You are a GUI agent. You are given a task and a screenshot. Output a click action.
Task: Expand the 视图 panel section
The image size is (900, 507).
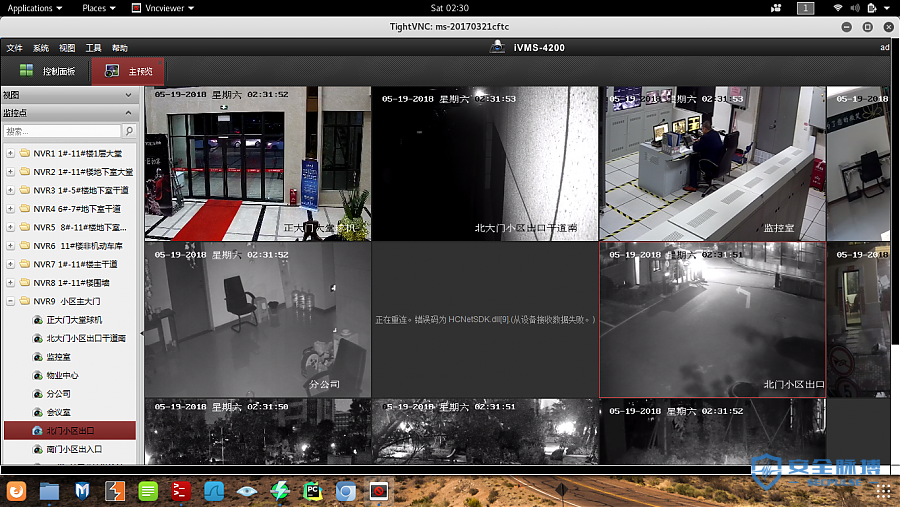tap(128, 95)
